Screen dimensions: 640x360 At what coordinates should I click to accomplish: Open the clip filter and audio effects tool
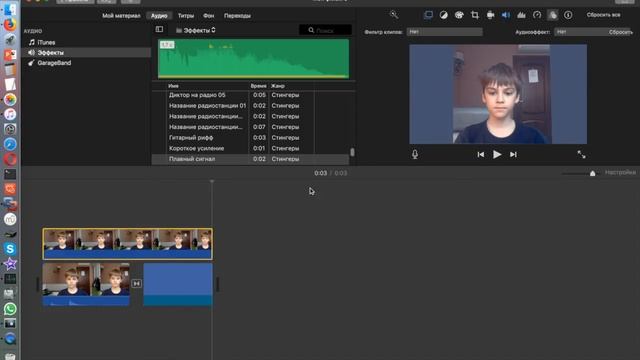click(552, 15)
